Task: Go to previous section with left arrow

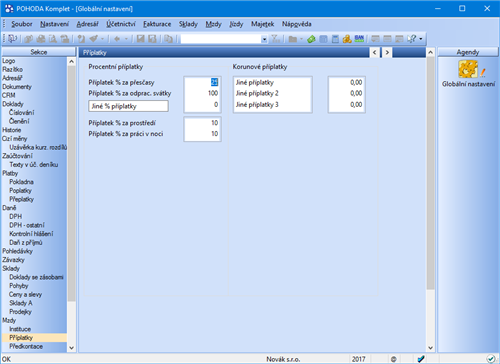Action: [x=375, y=52]
